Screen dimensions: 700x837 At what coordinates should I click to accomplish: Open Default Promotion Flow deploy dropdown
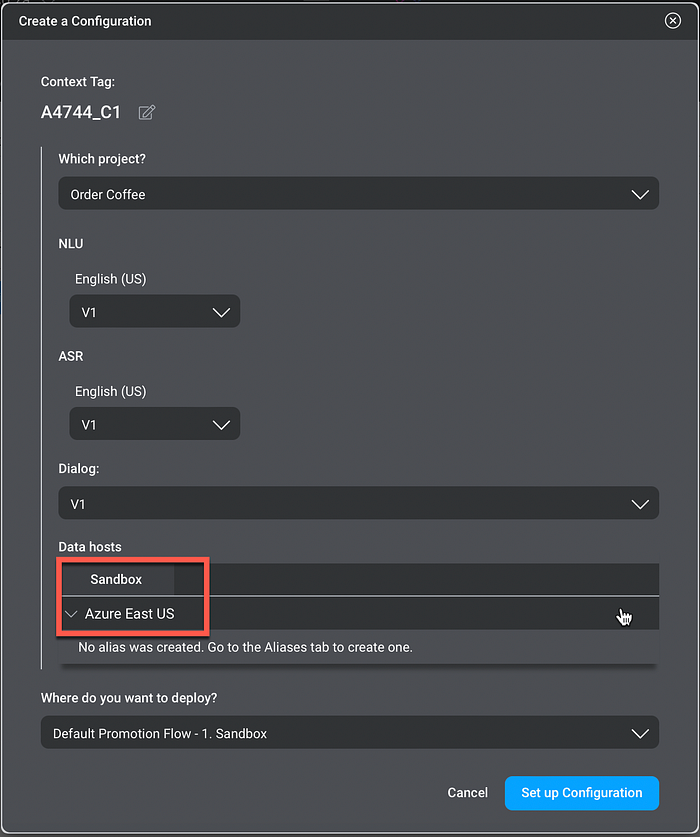[350, 732]
